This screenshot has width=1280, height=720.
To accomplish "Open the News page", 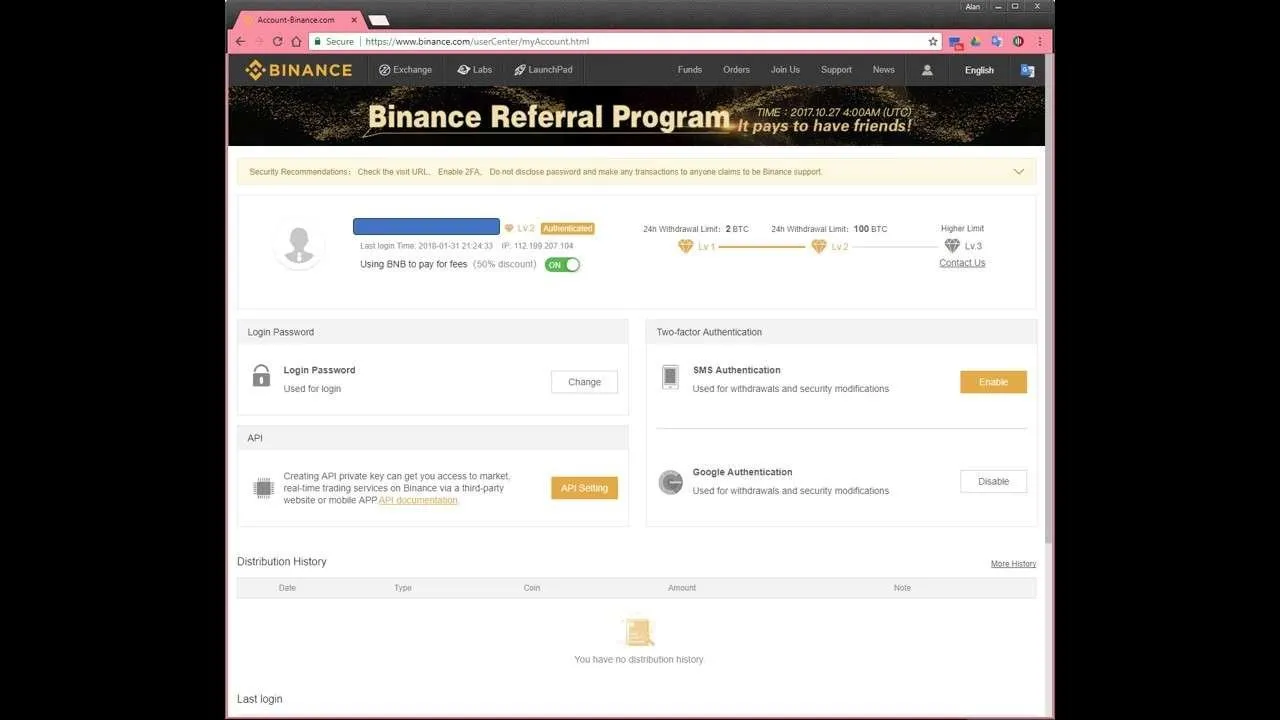I will (x=883, y=70).
